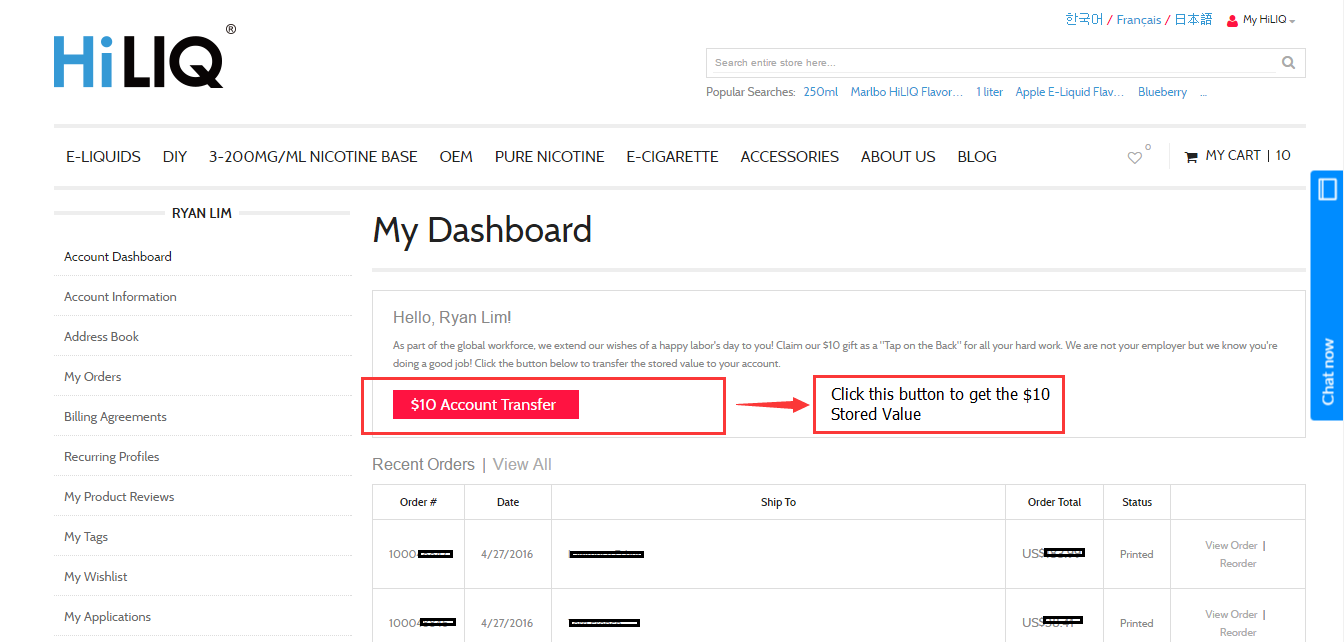Switch language to Japanese
The image size is (1344, 642).
pyautogui.click(x=1193, y=19)
